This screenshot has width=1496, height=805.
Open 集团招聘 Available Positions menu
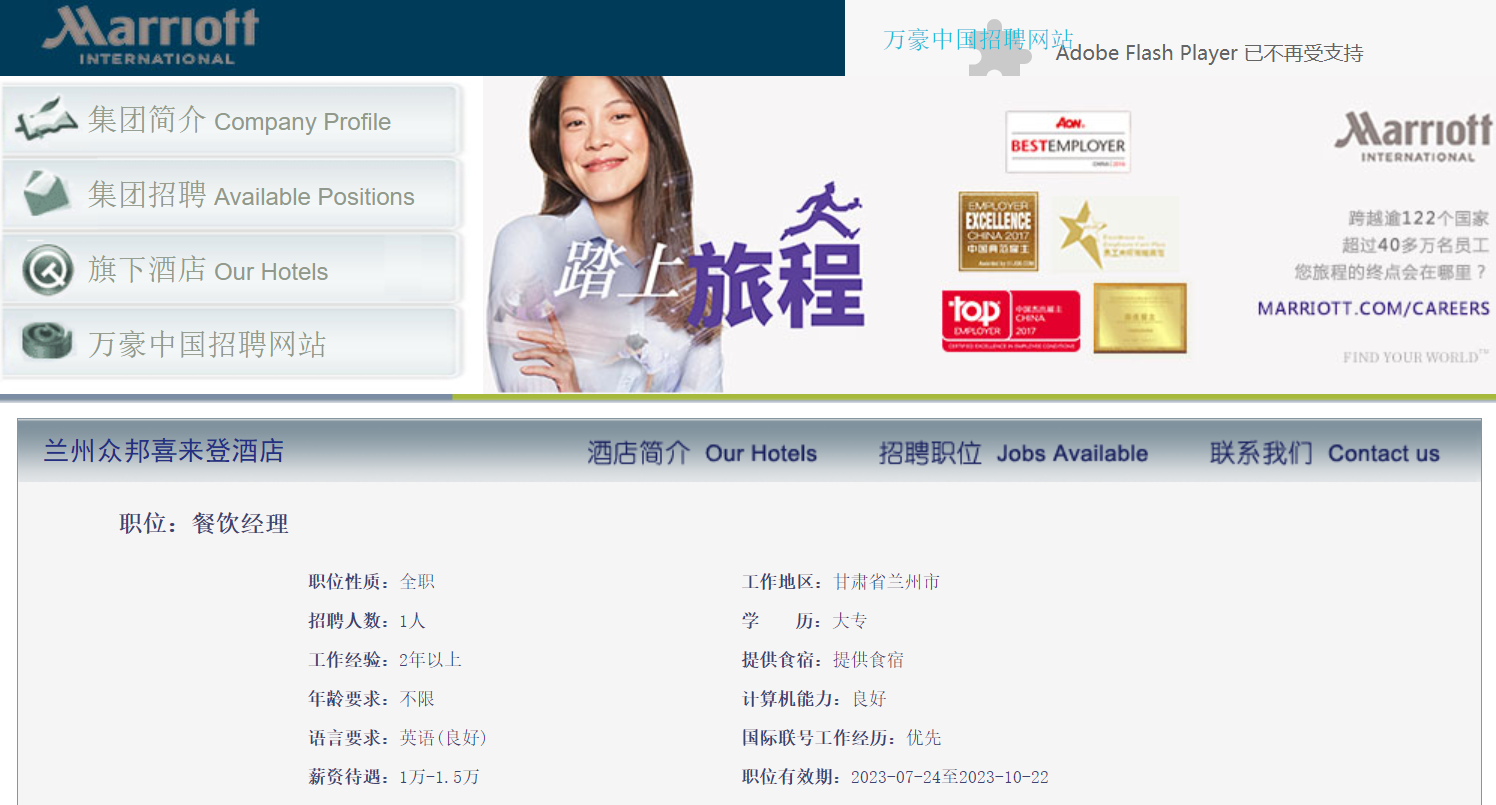click(x=232, y=194)
